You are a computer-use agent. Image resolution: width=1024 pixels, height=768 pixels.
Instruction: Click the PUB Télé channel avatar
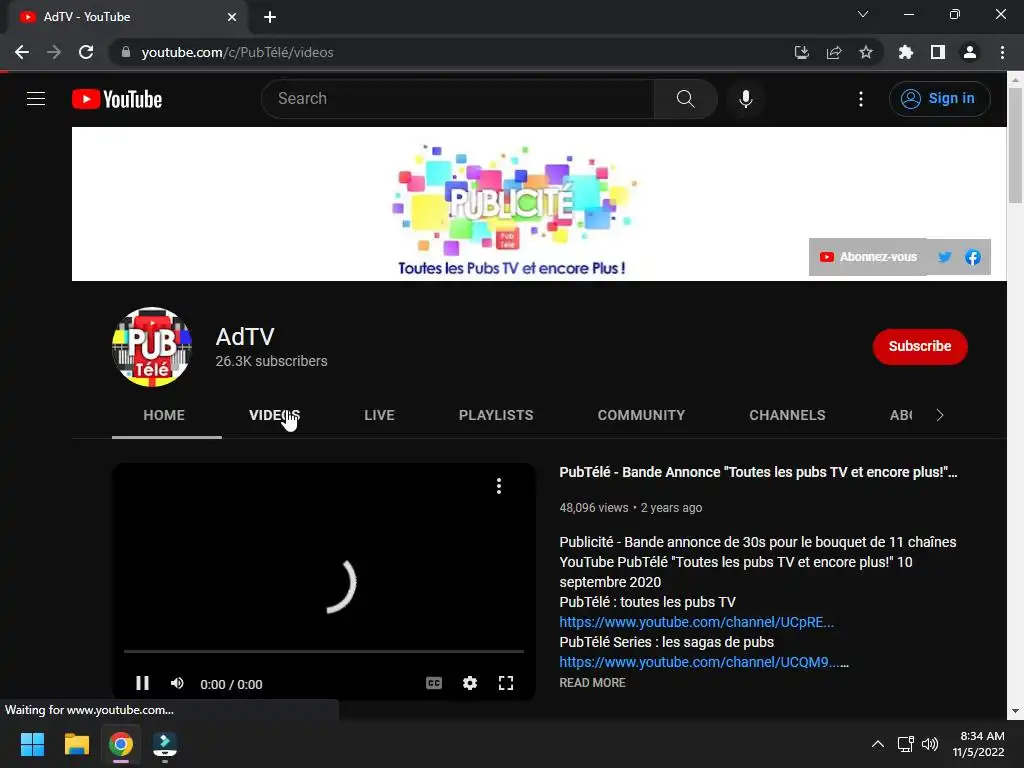pyautogui.click(x=152, y=347)
